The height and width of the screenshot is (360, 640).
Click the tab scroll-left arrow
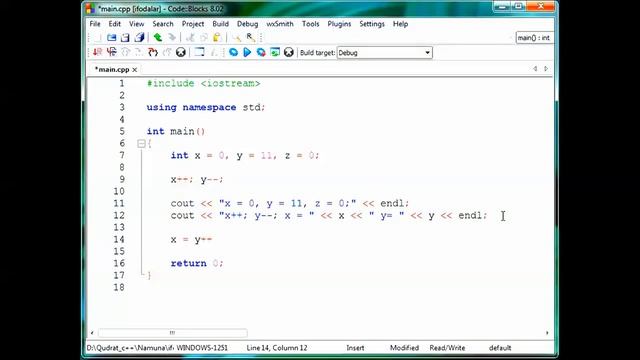(x=535, y=69)
